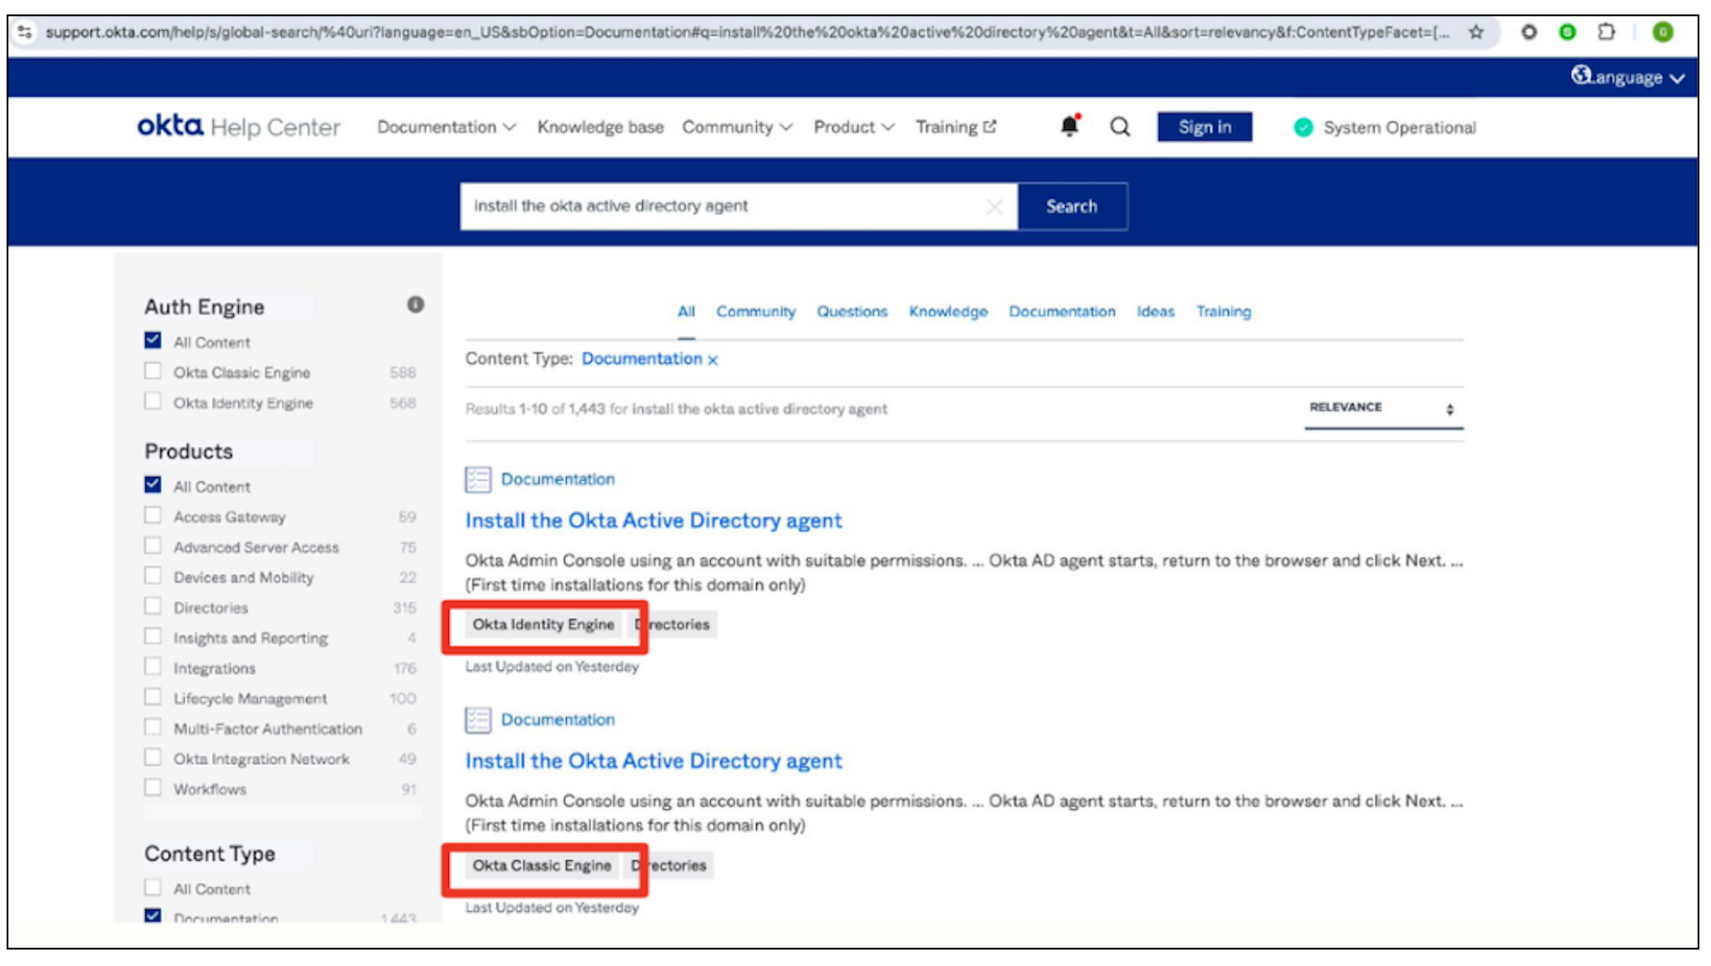Select the All results tab

[x=686, y=312]
